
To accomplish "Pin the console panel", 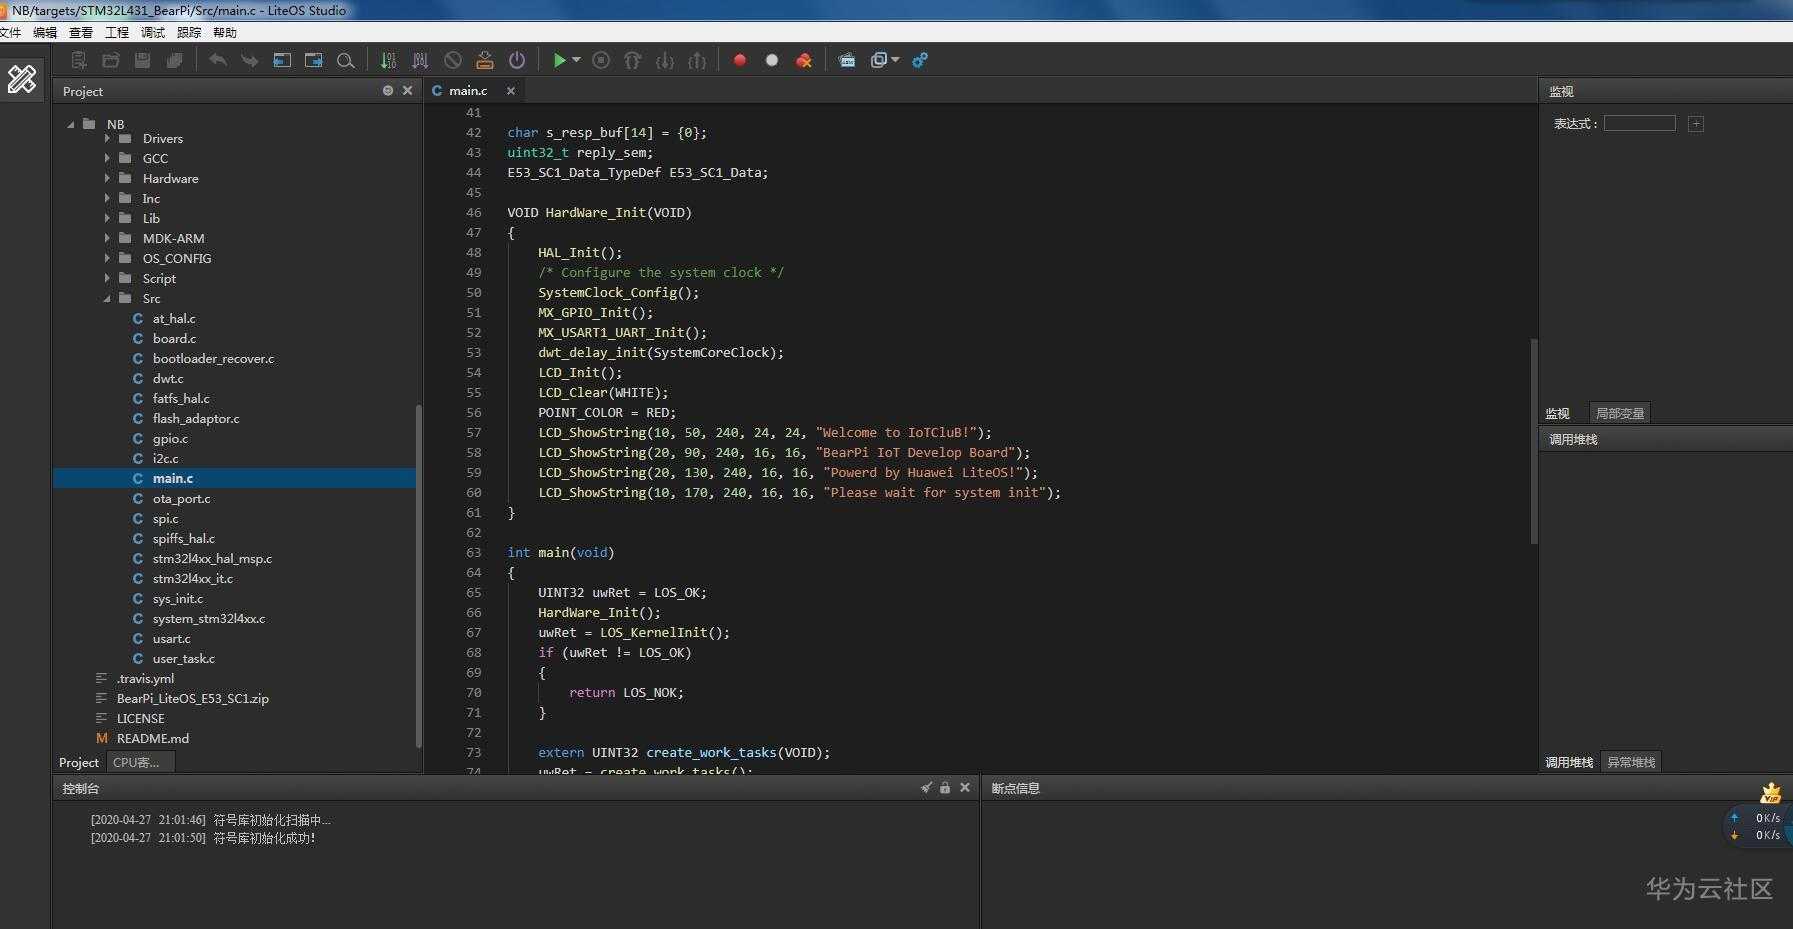I will [x=926, y=788].
